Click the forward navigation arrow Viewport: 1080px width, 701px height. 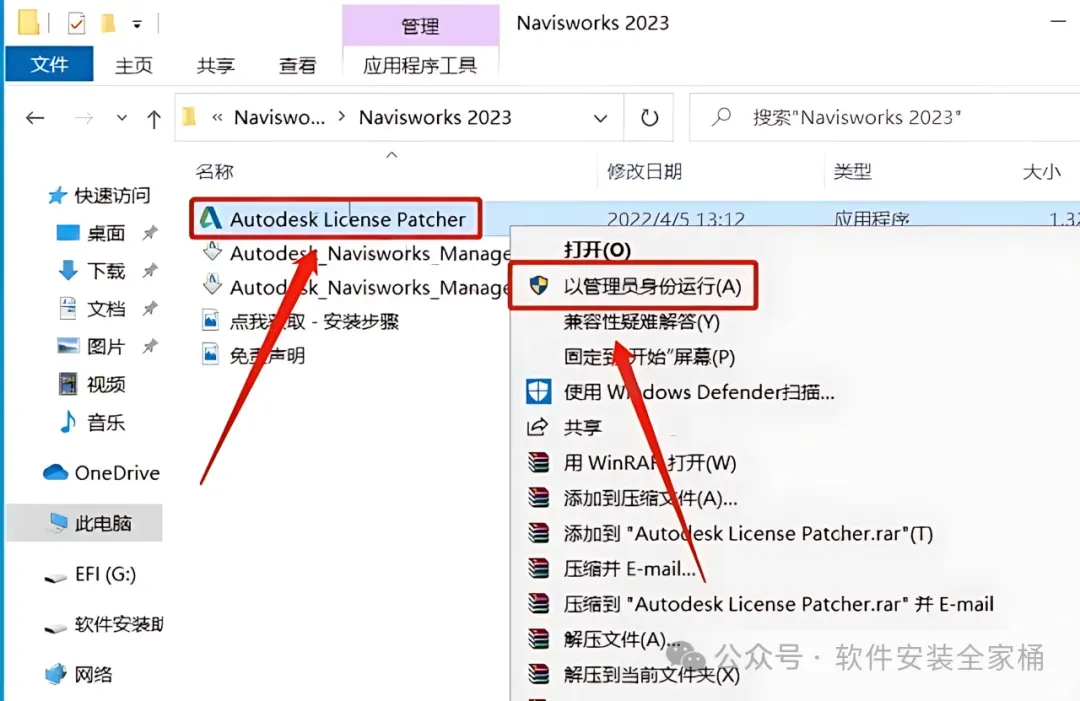(x=83, y=118)
